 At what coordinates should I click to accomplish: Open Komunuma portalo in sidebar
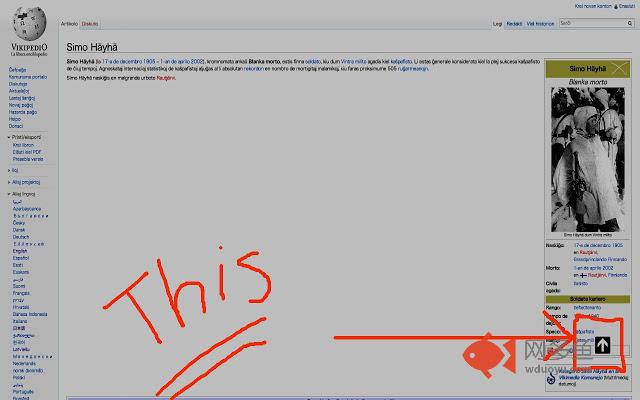point(27,76)
